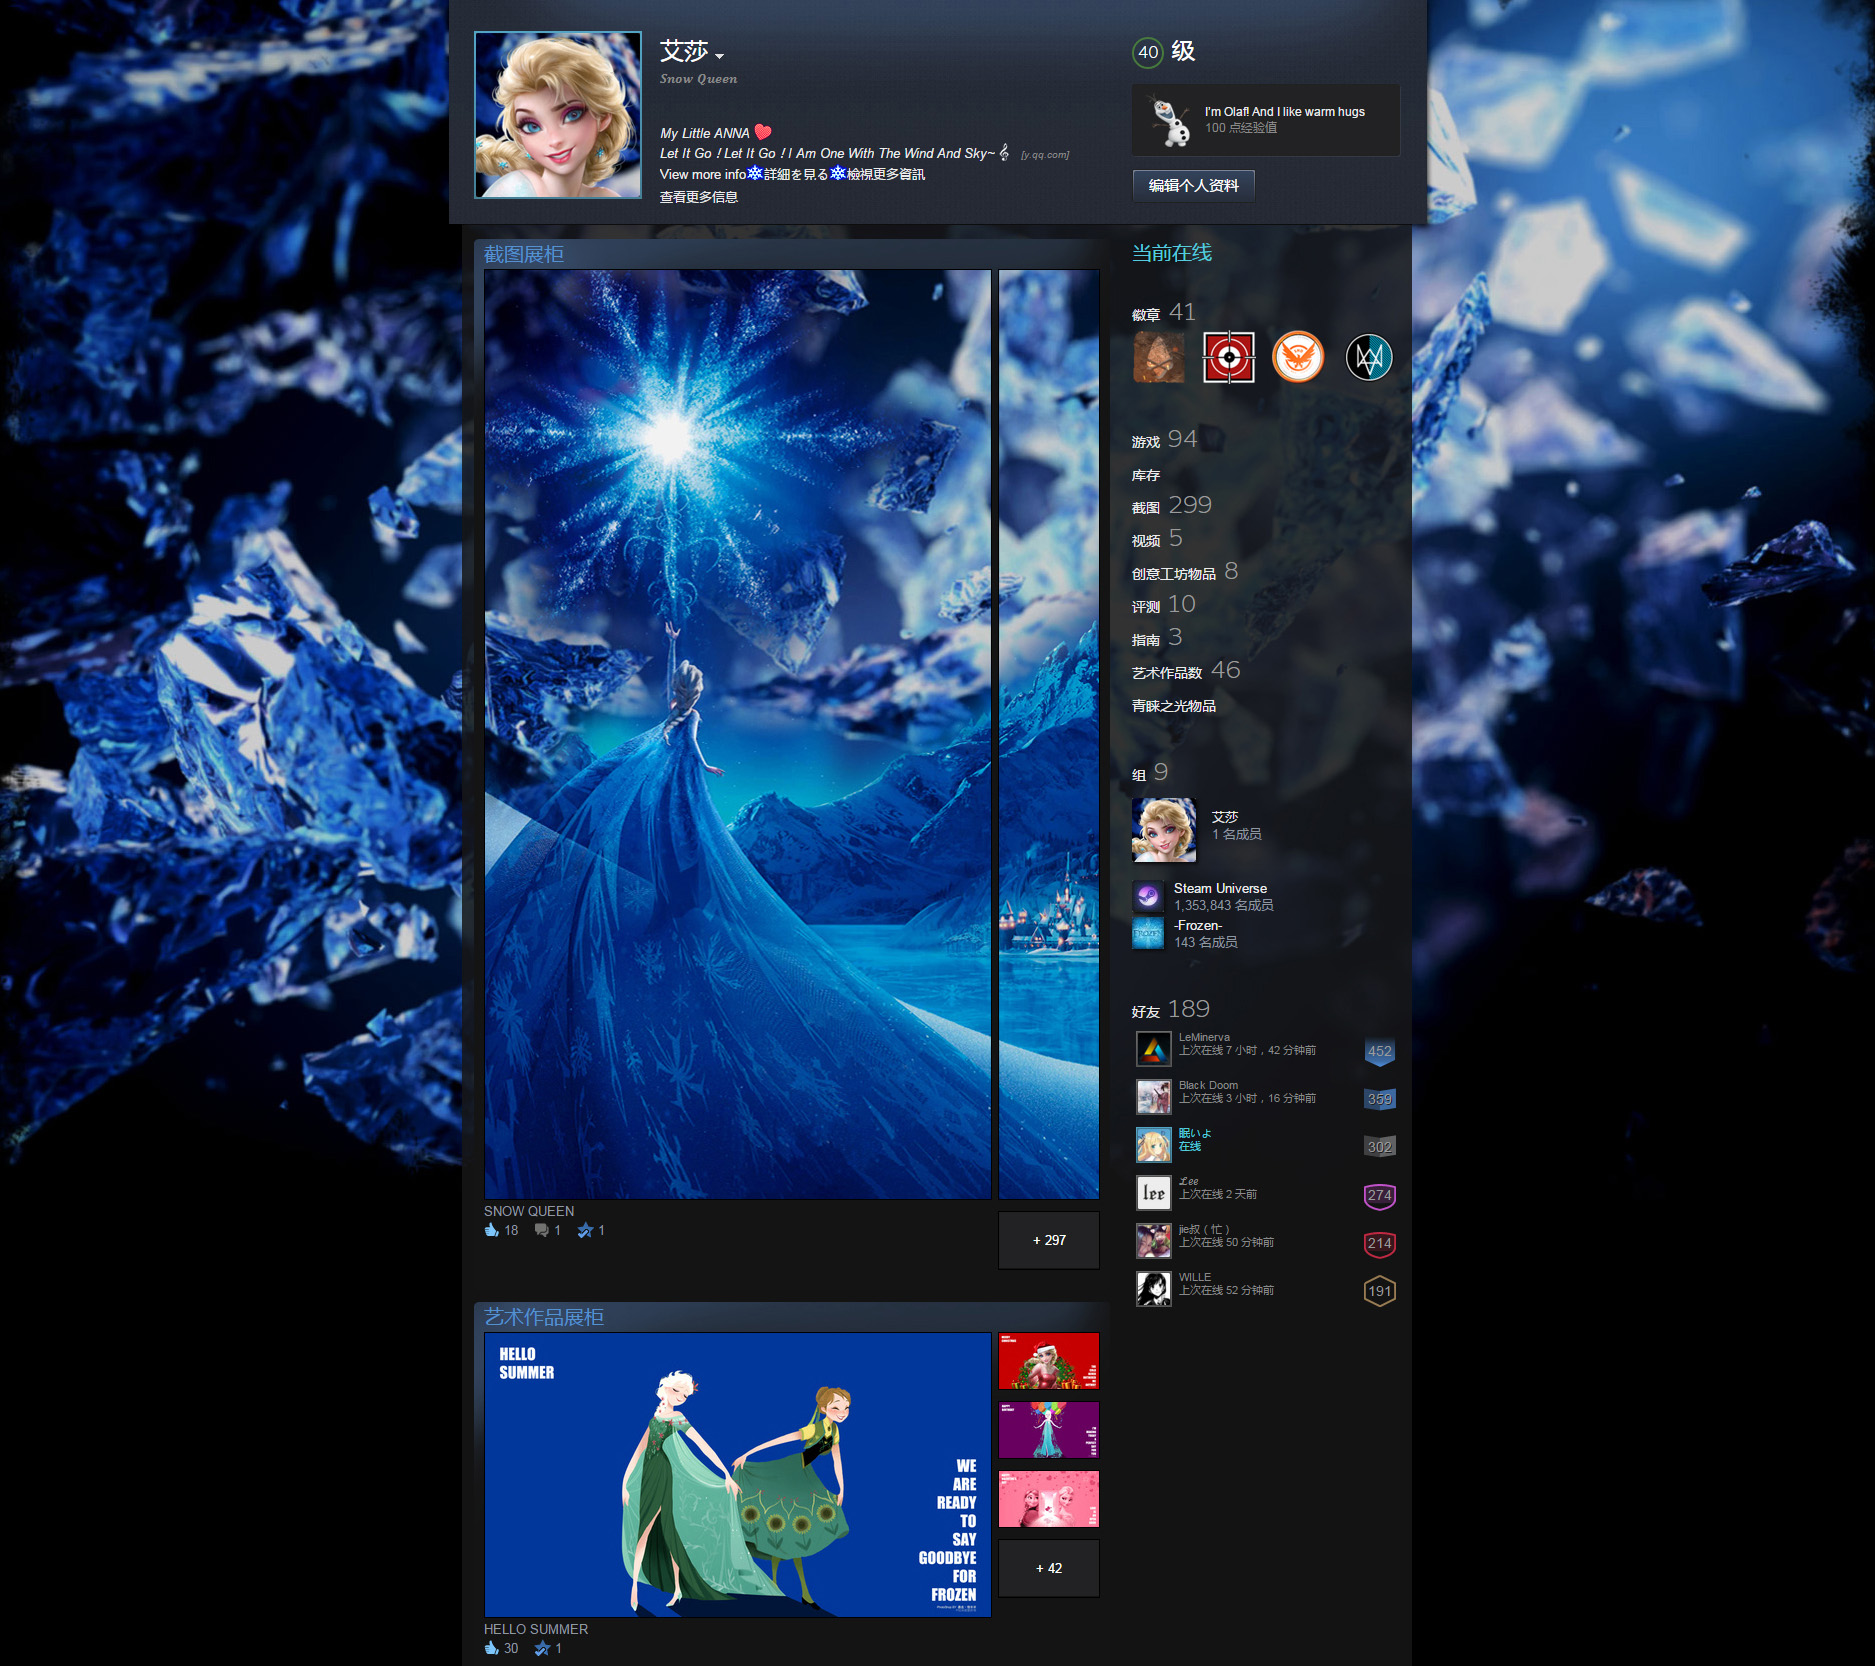Open the -Frozen- group icon
The image size is (1875, 1666).
[1148, 933]
